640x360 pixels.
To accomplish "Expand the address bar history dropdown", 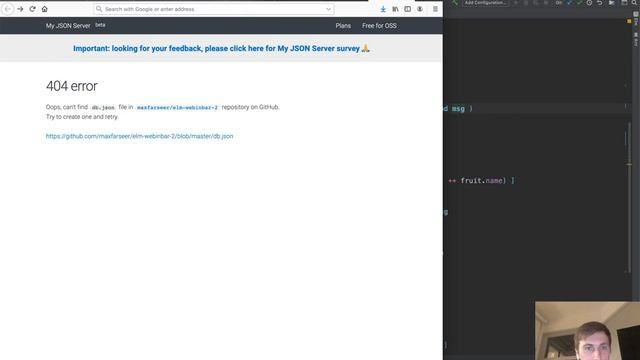I will tap(329, 9).
